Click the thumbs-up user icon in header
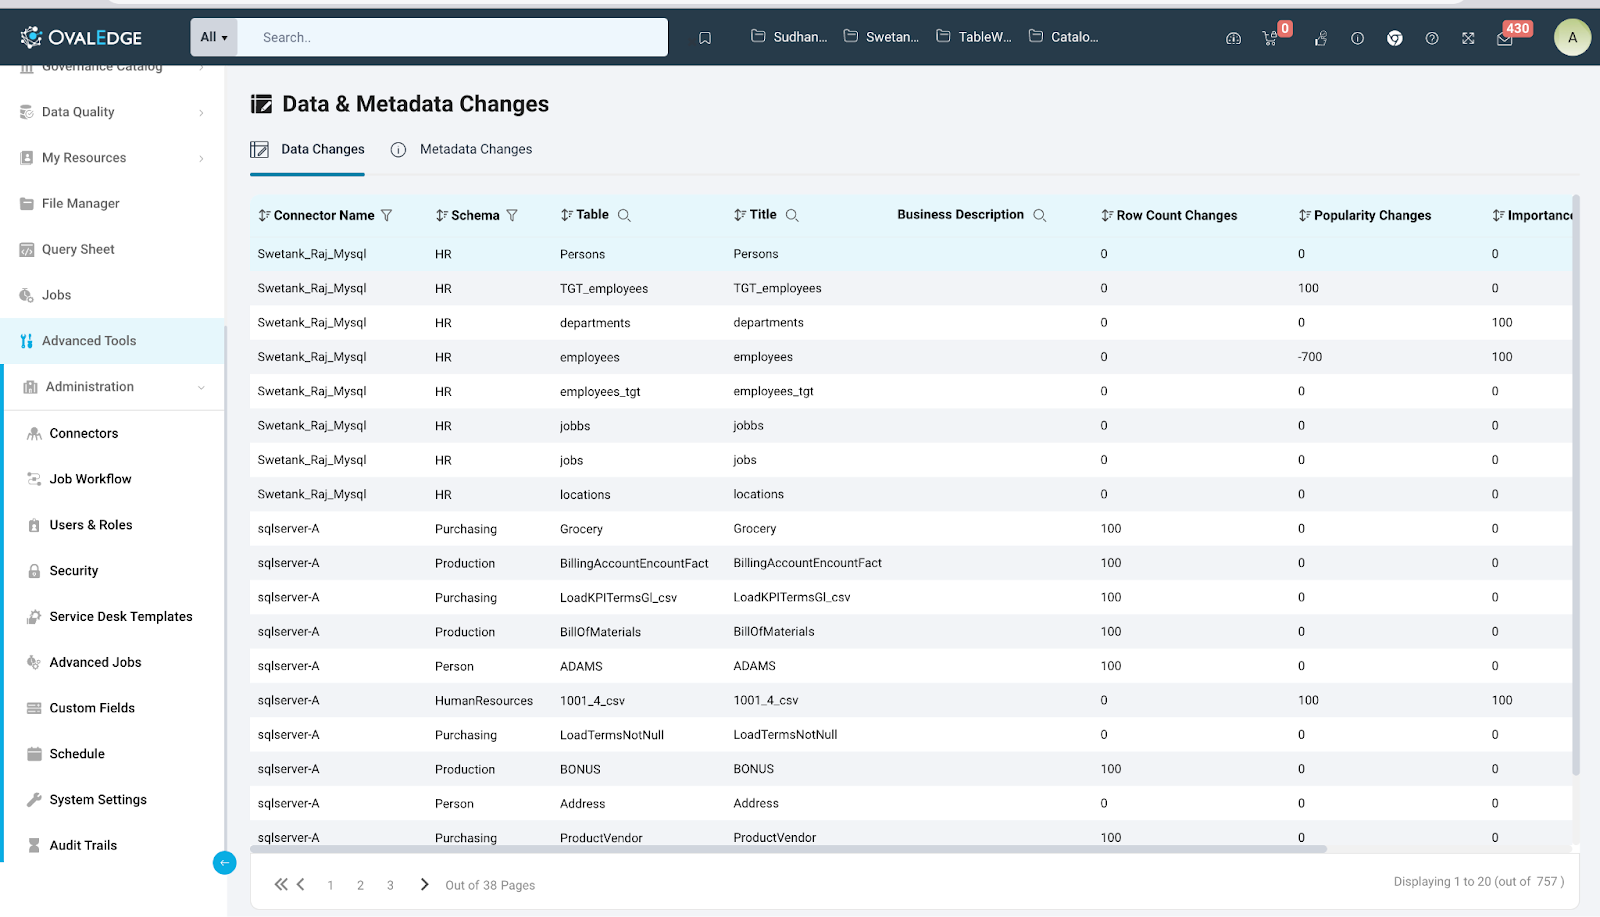 [x=1321, y=38]
